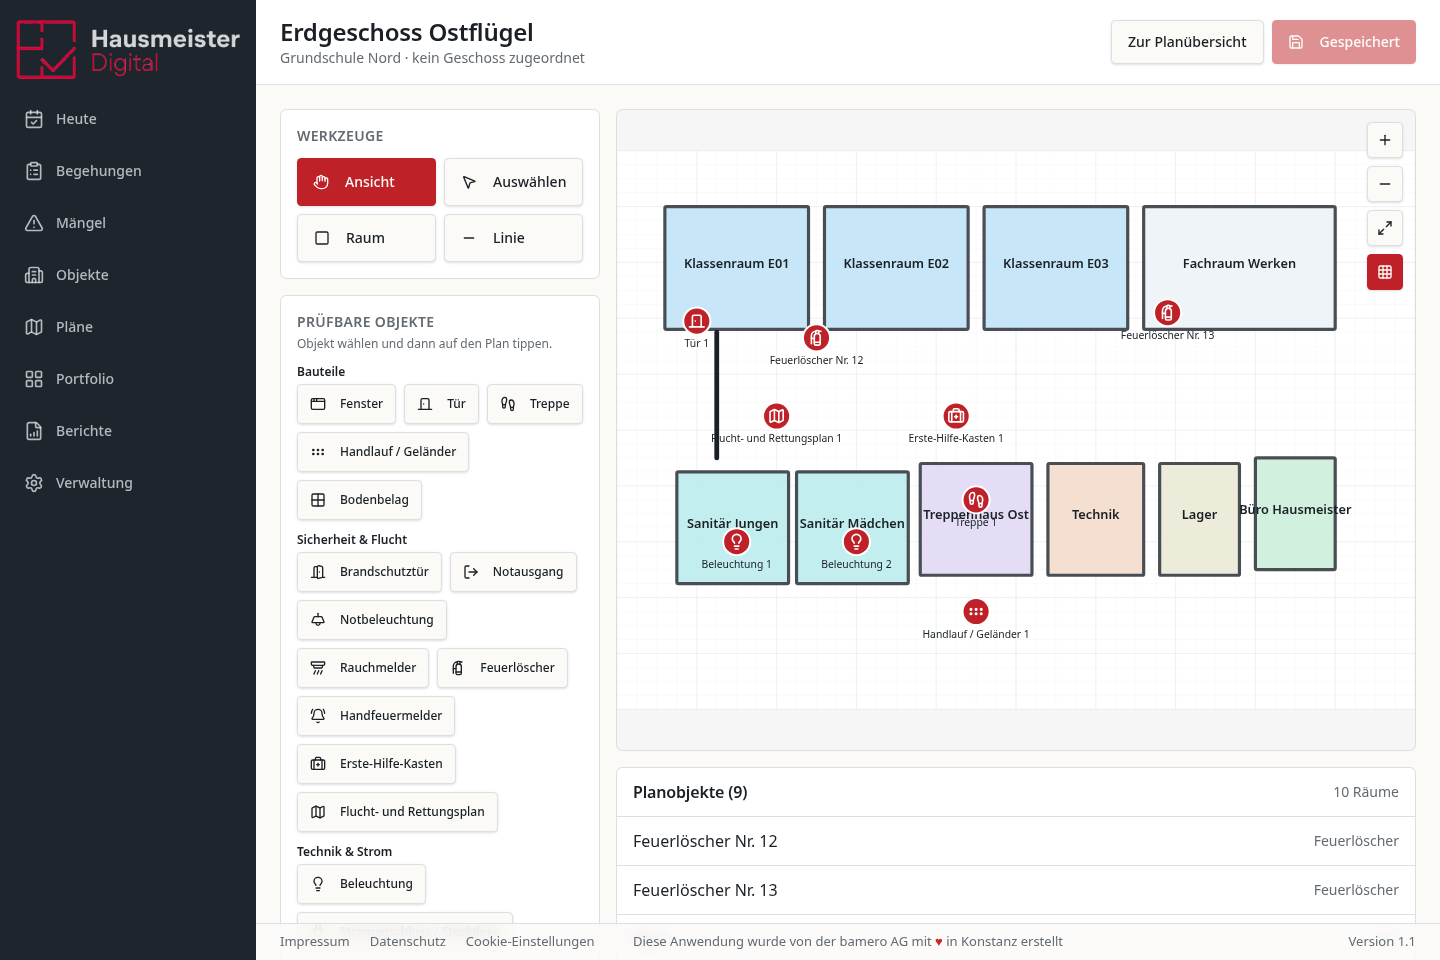Pick the Rauchmelder object type
Screen dimensions: 1440x960
363,668
